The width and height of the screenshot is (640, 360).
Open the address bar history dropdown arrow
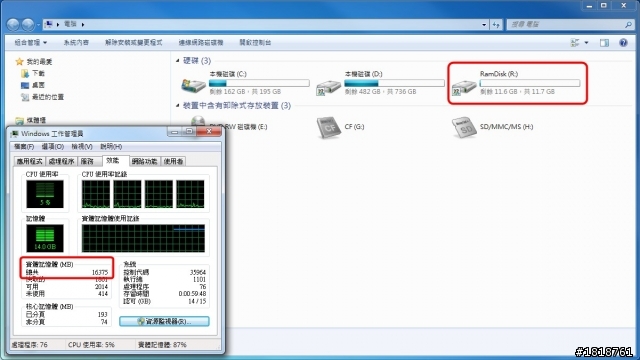pyautogui.click(x=484, y=24)
